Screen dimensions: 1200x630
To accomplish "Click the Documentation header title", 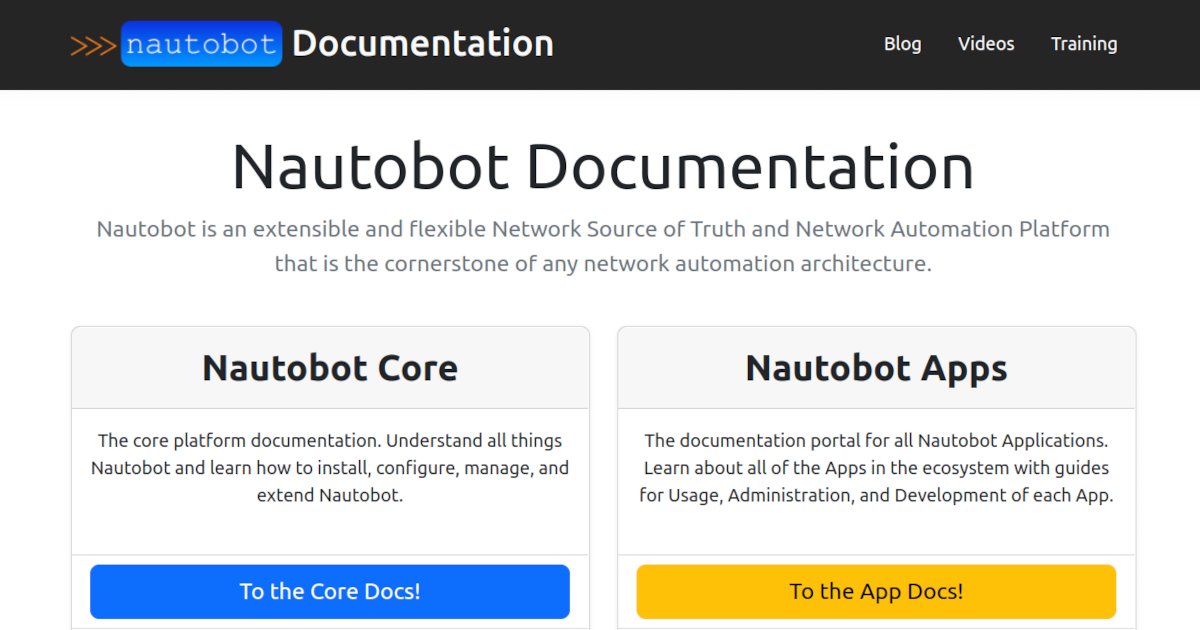I will [x=423, y=43].
